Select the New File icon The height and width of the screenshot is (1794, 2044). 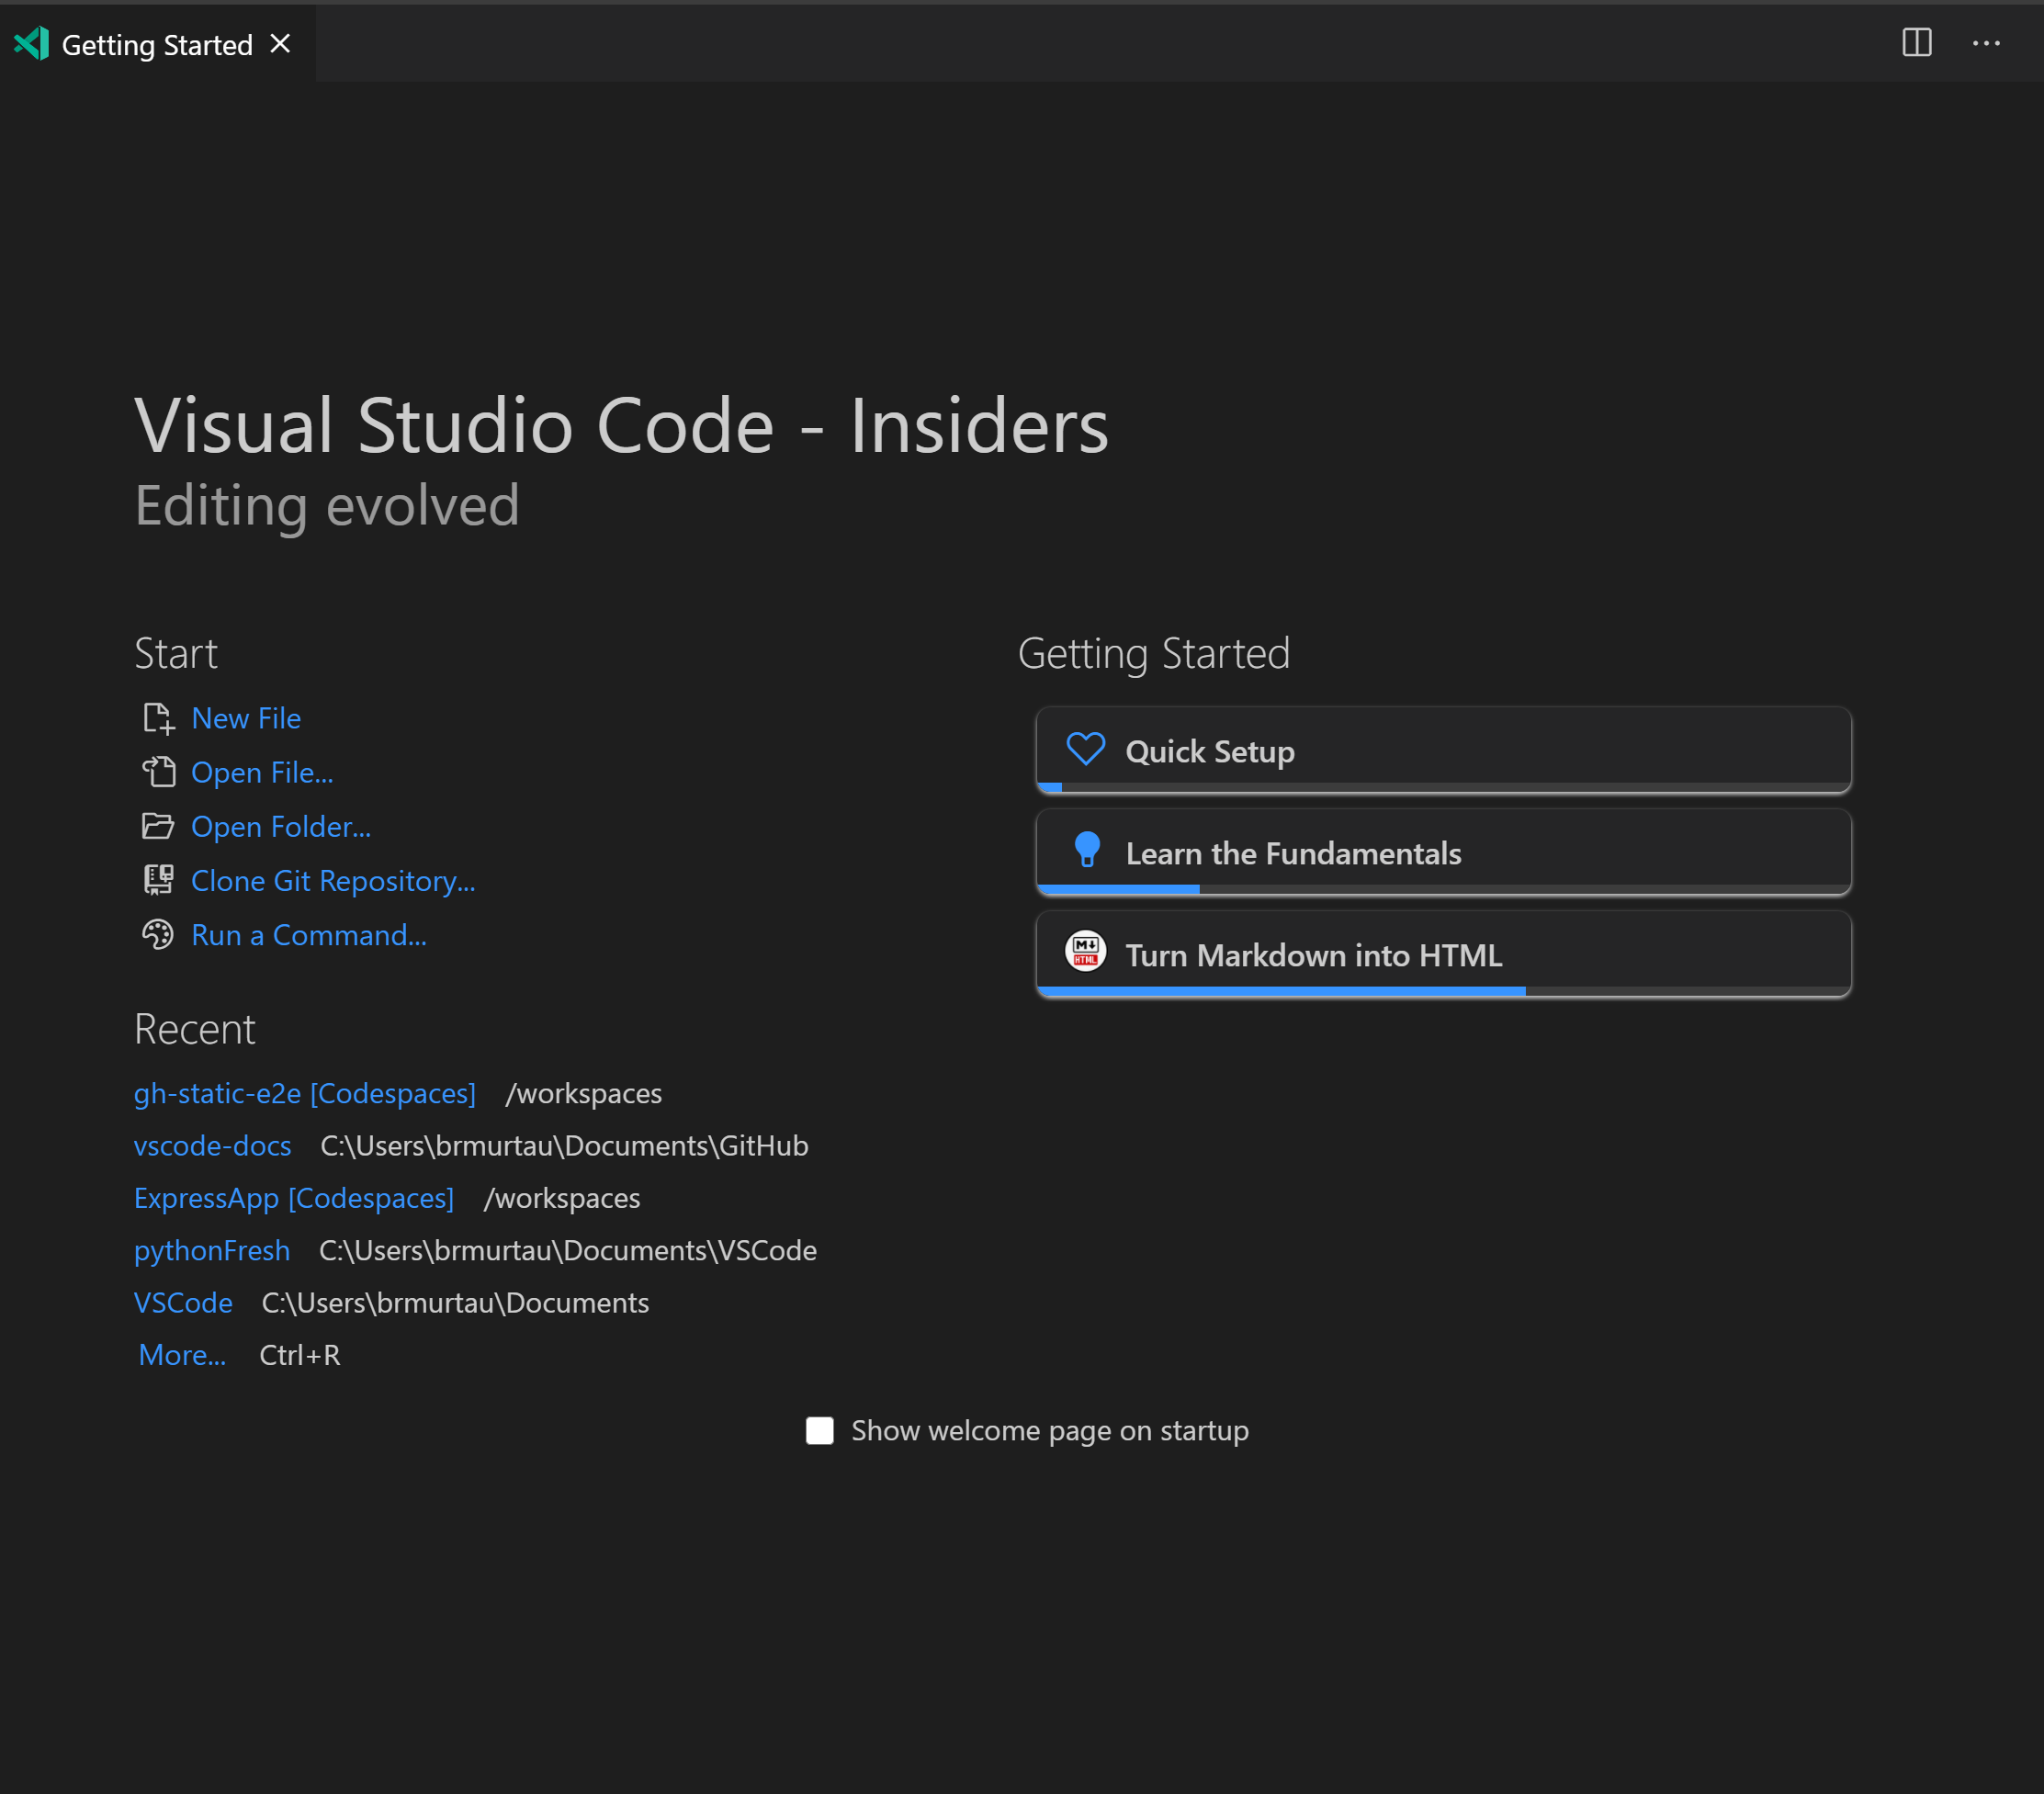(158, 718)
